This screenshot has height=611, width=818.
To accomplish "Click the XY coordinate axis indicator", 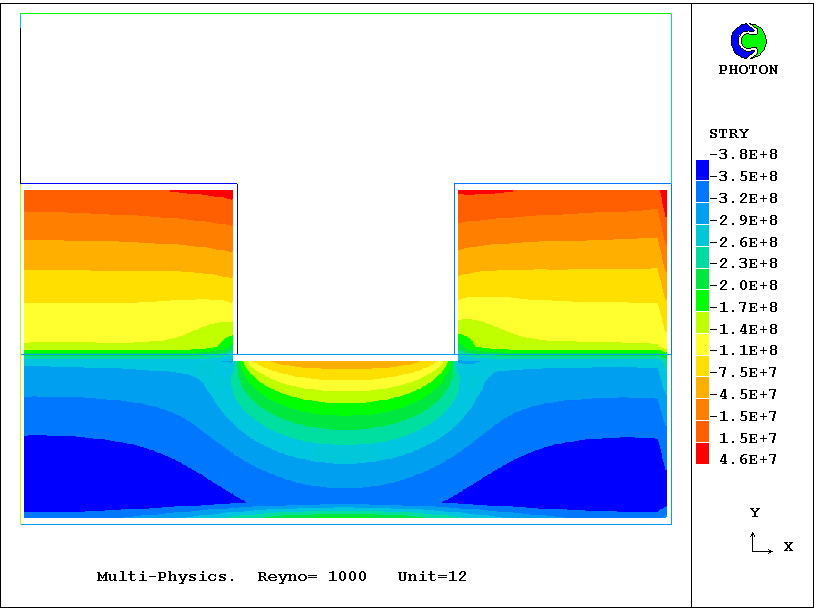I will tap(760, 543).
